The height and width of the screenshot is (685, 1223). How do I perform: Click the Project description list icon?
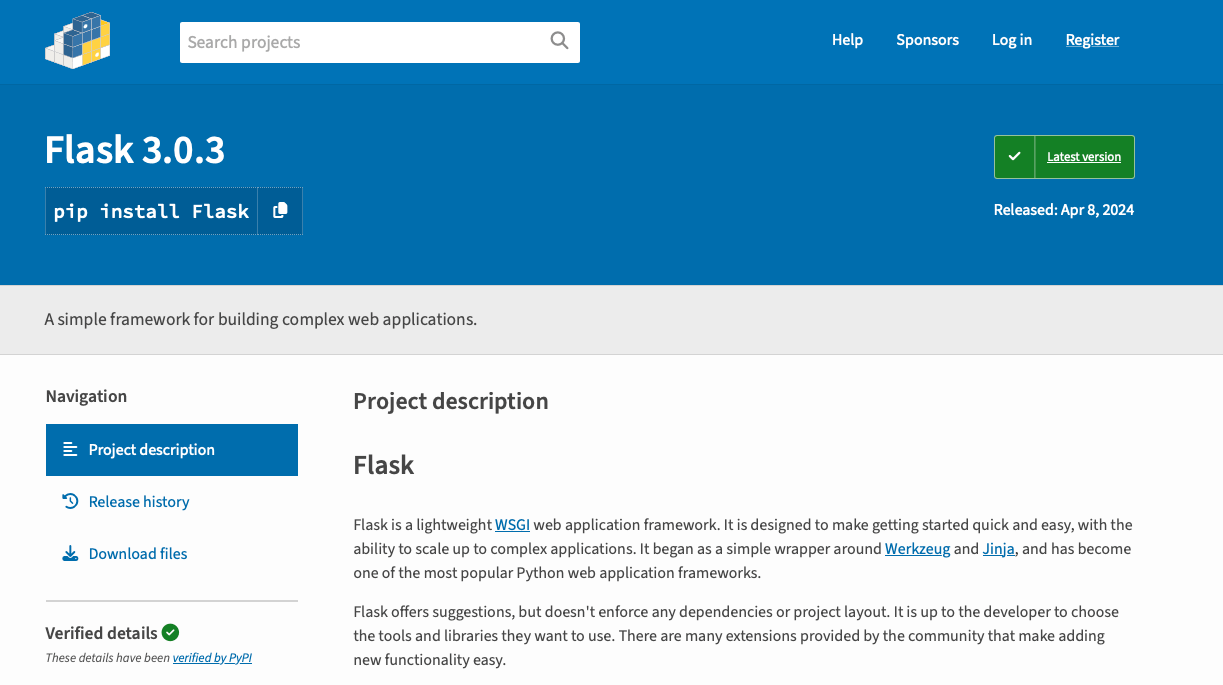(70, 450)
